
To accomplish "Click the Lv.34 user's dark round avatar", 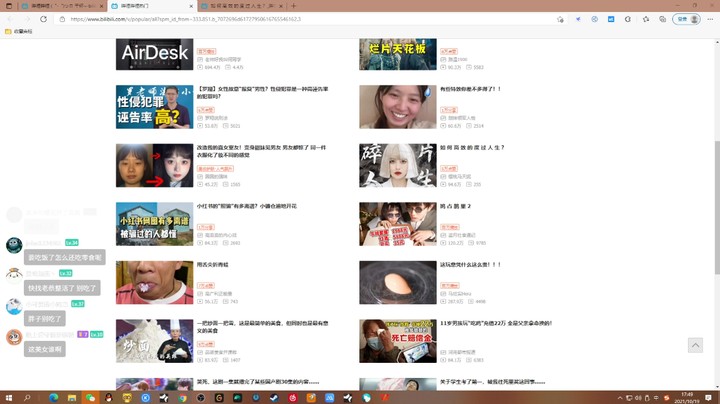I will pyautogui.click(x=14, y=245).
